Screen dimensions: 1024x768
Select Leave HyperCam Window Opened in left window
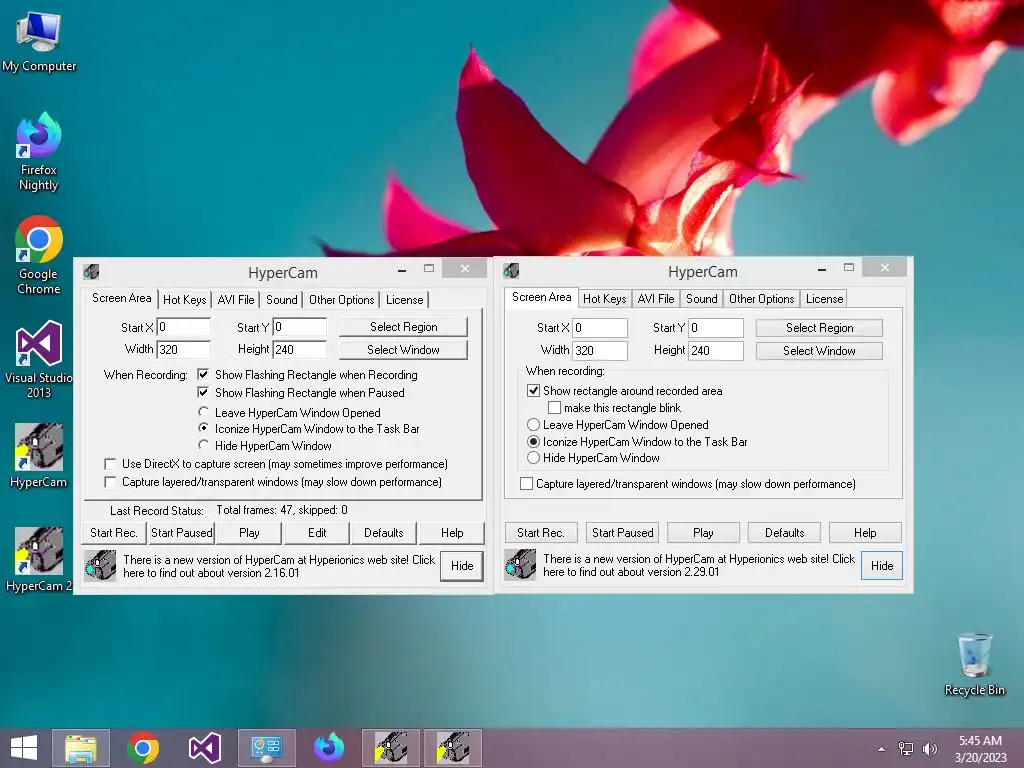point(204,412)
